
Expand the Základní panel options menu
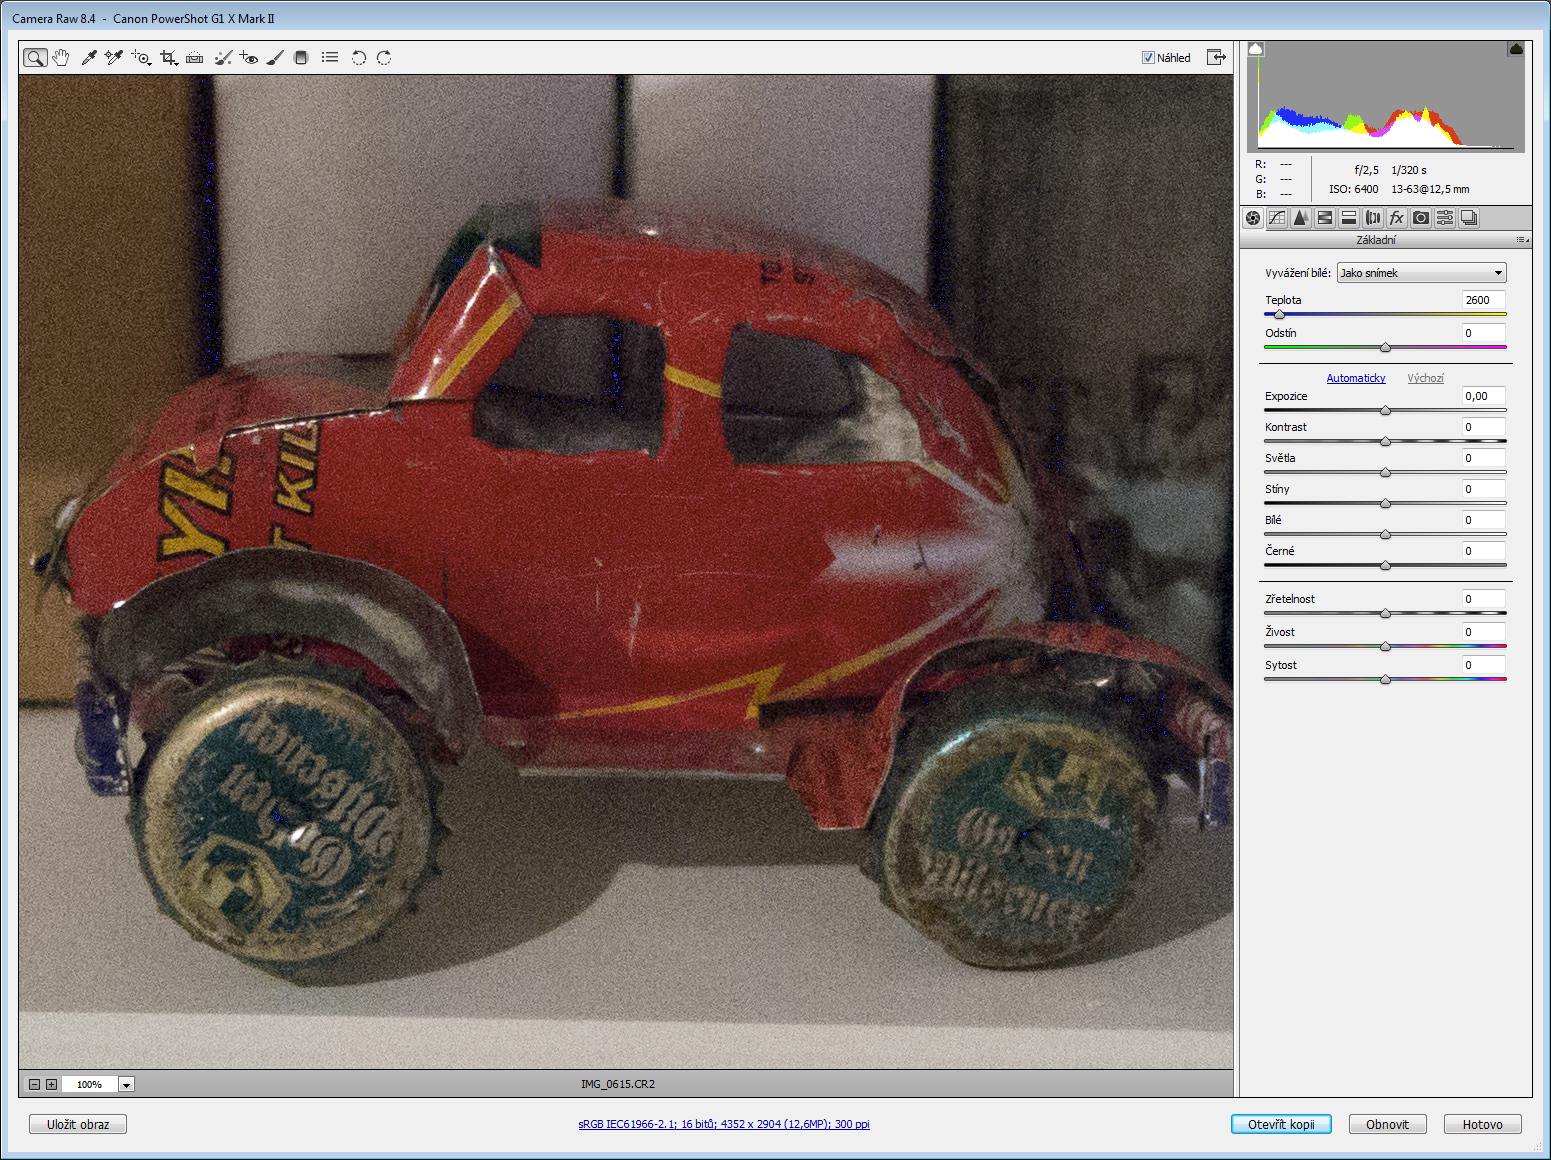pos(1521,240)
